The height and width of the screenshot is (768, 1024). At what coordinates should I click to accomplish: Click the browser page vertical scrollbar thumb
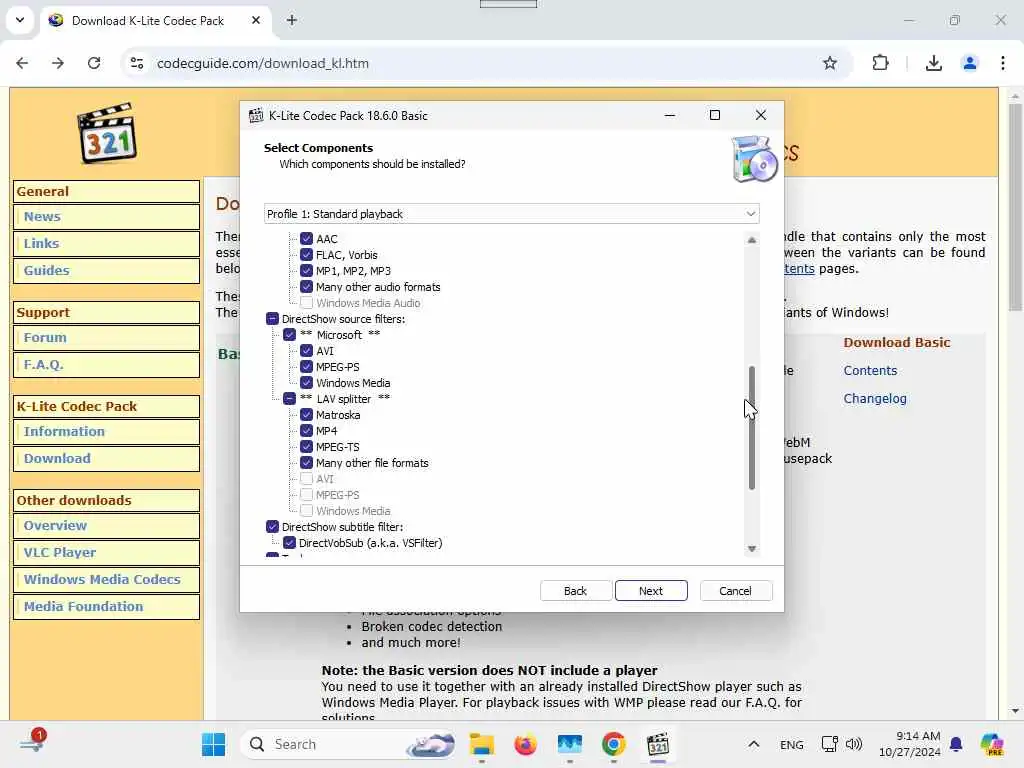click(x=1015, y=207)
